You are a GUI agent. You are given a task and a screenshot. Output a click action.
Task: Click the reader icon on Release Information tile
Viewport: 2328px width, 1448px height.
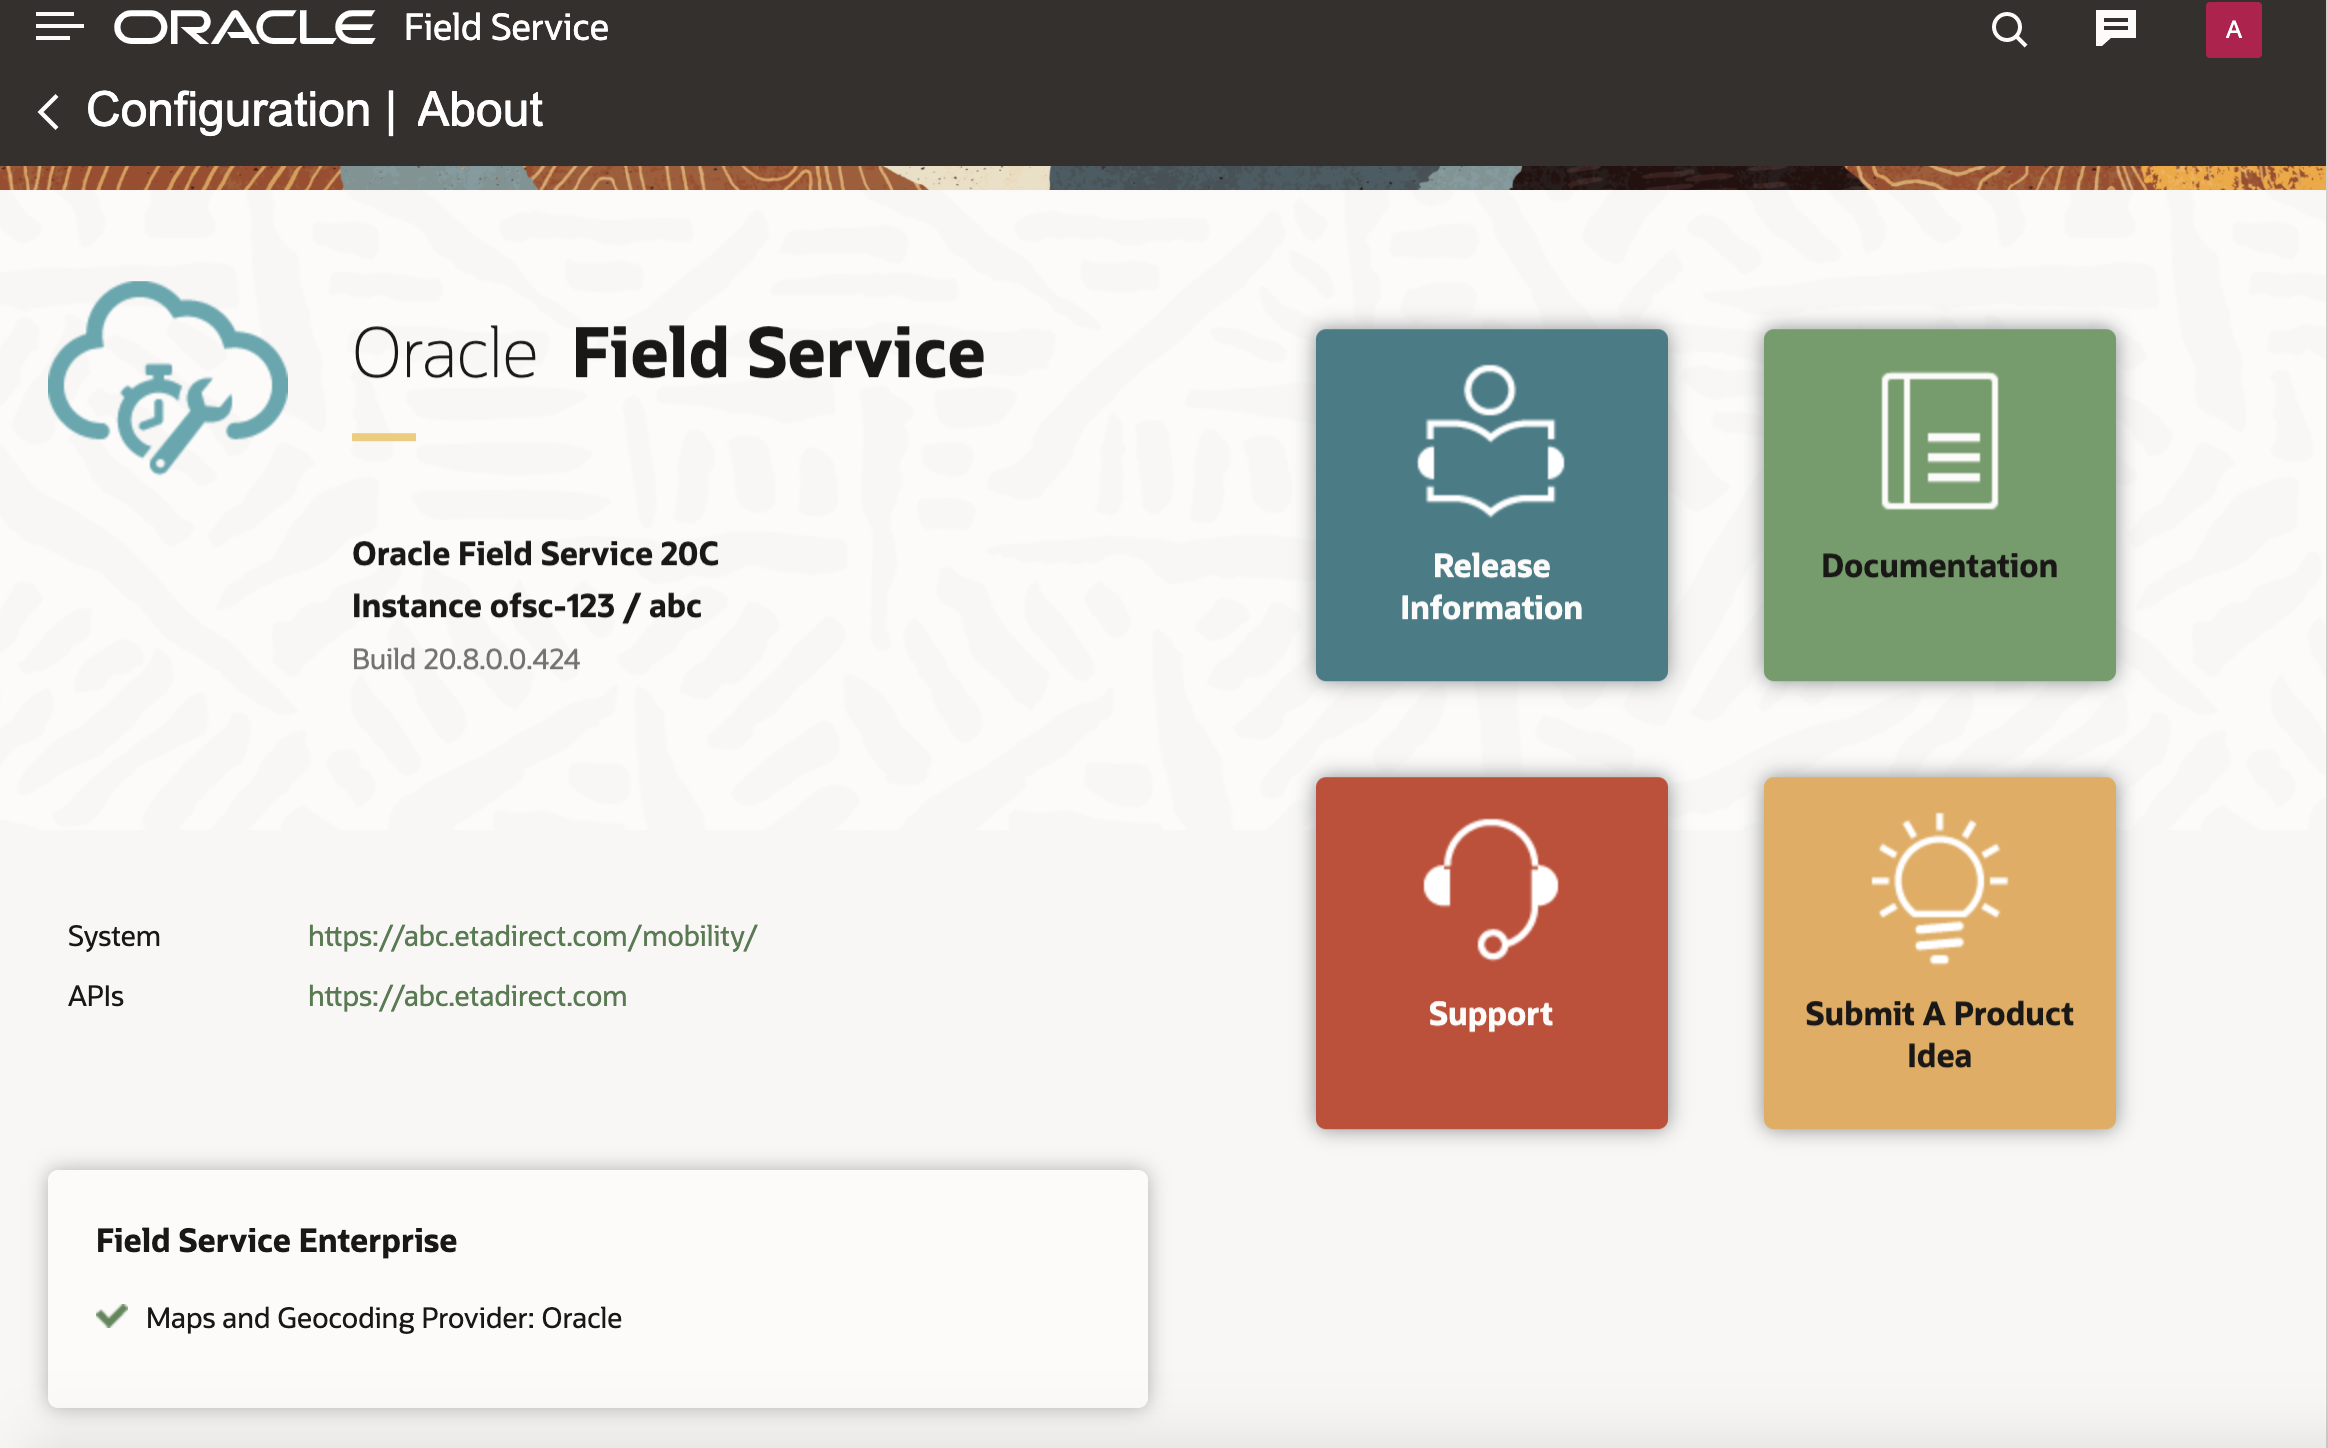(x=1490, y=440)
